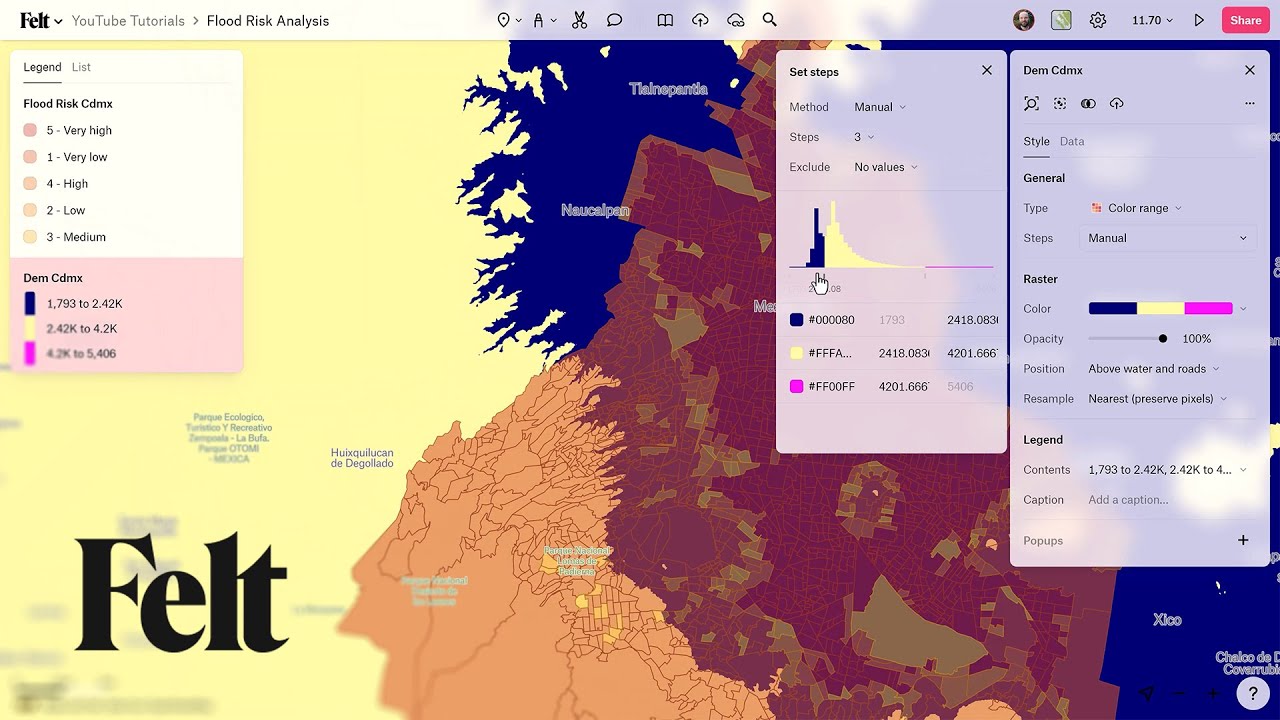The height and width of the screenshot is (720, 1280).
Task: Close the Dem Cdmx panel
Action: pyautogui.click(x=1250, y=70)
